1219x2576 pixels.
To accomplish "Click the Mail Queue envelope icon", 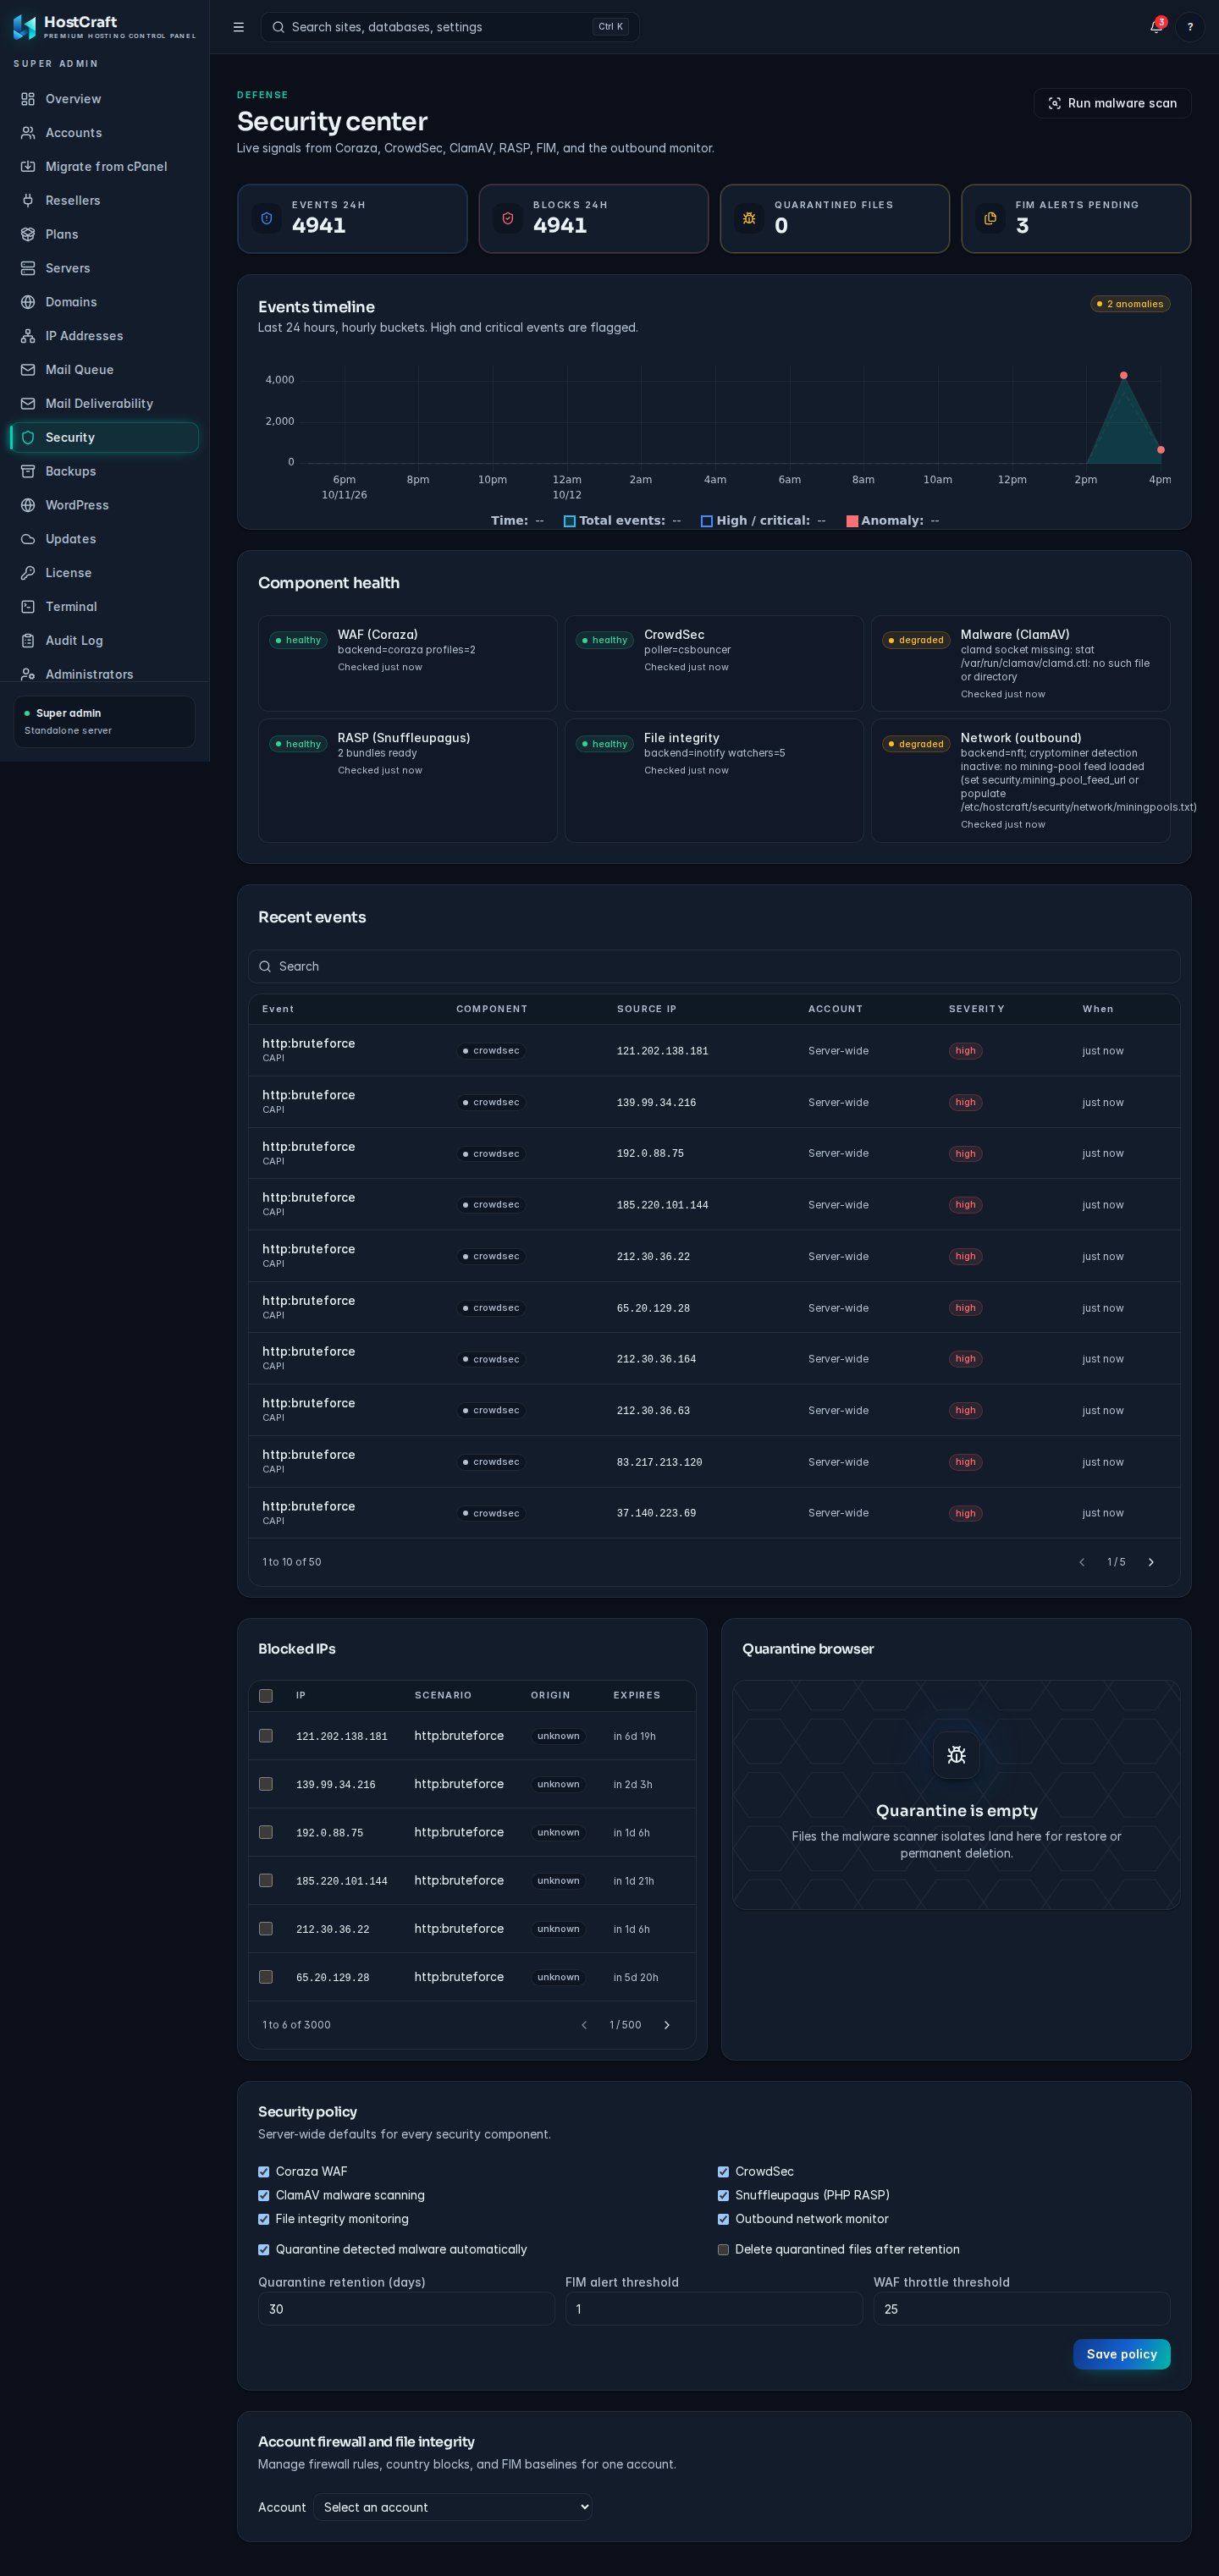I will coord(28,370).
